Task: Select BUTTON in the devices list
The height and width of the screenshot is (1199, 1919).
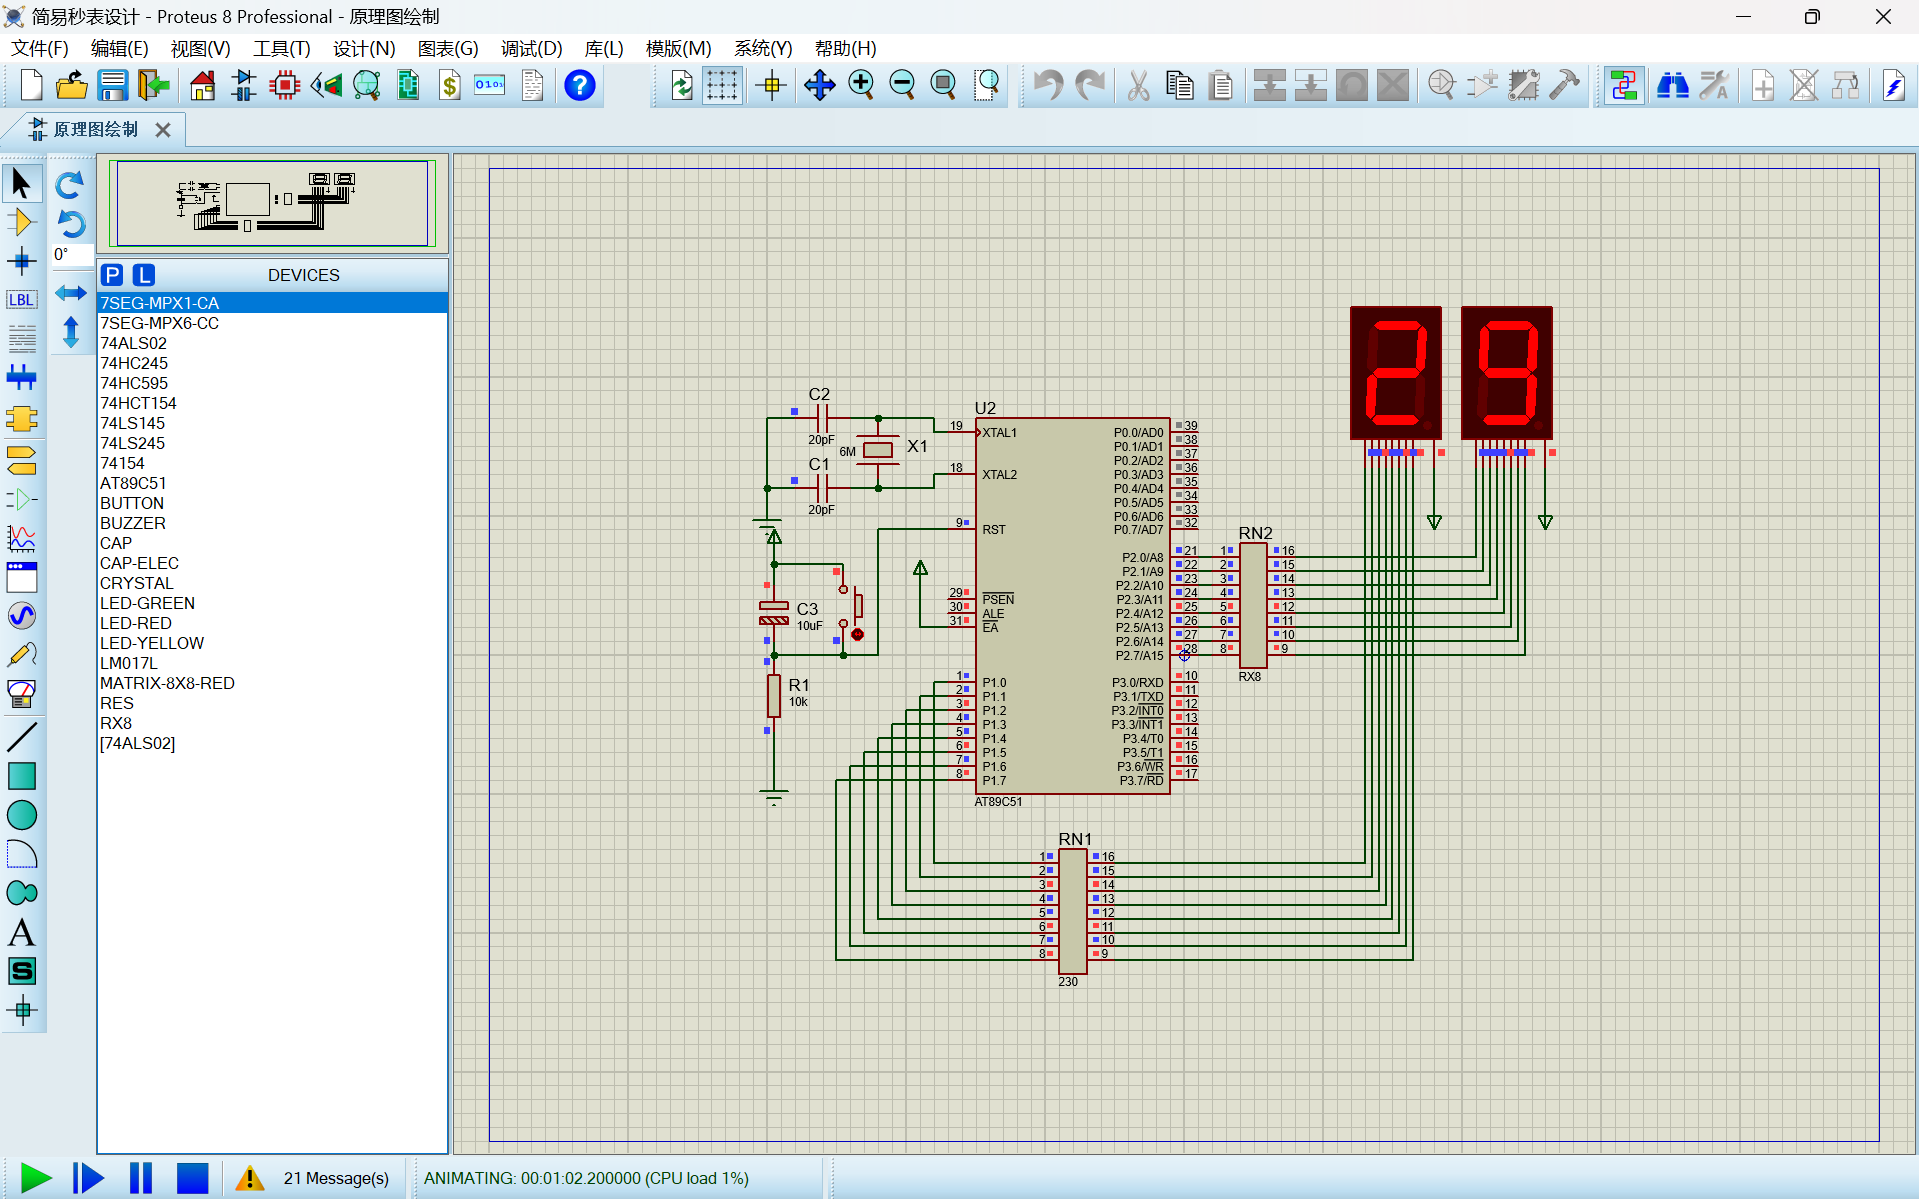Action: [x=271, y=503]
